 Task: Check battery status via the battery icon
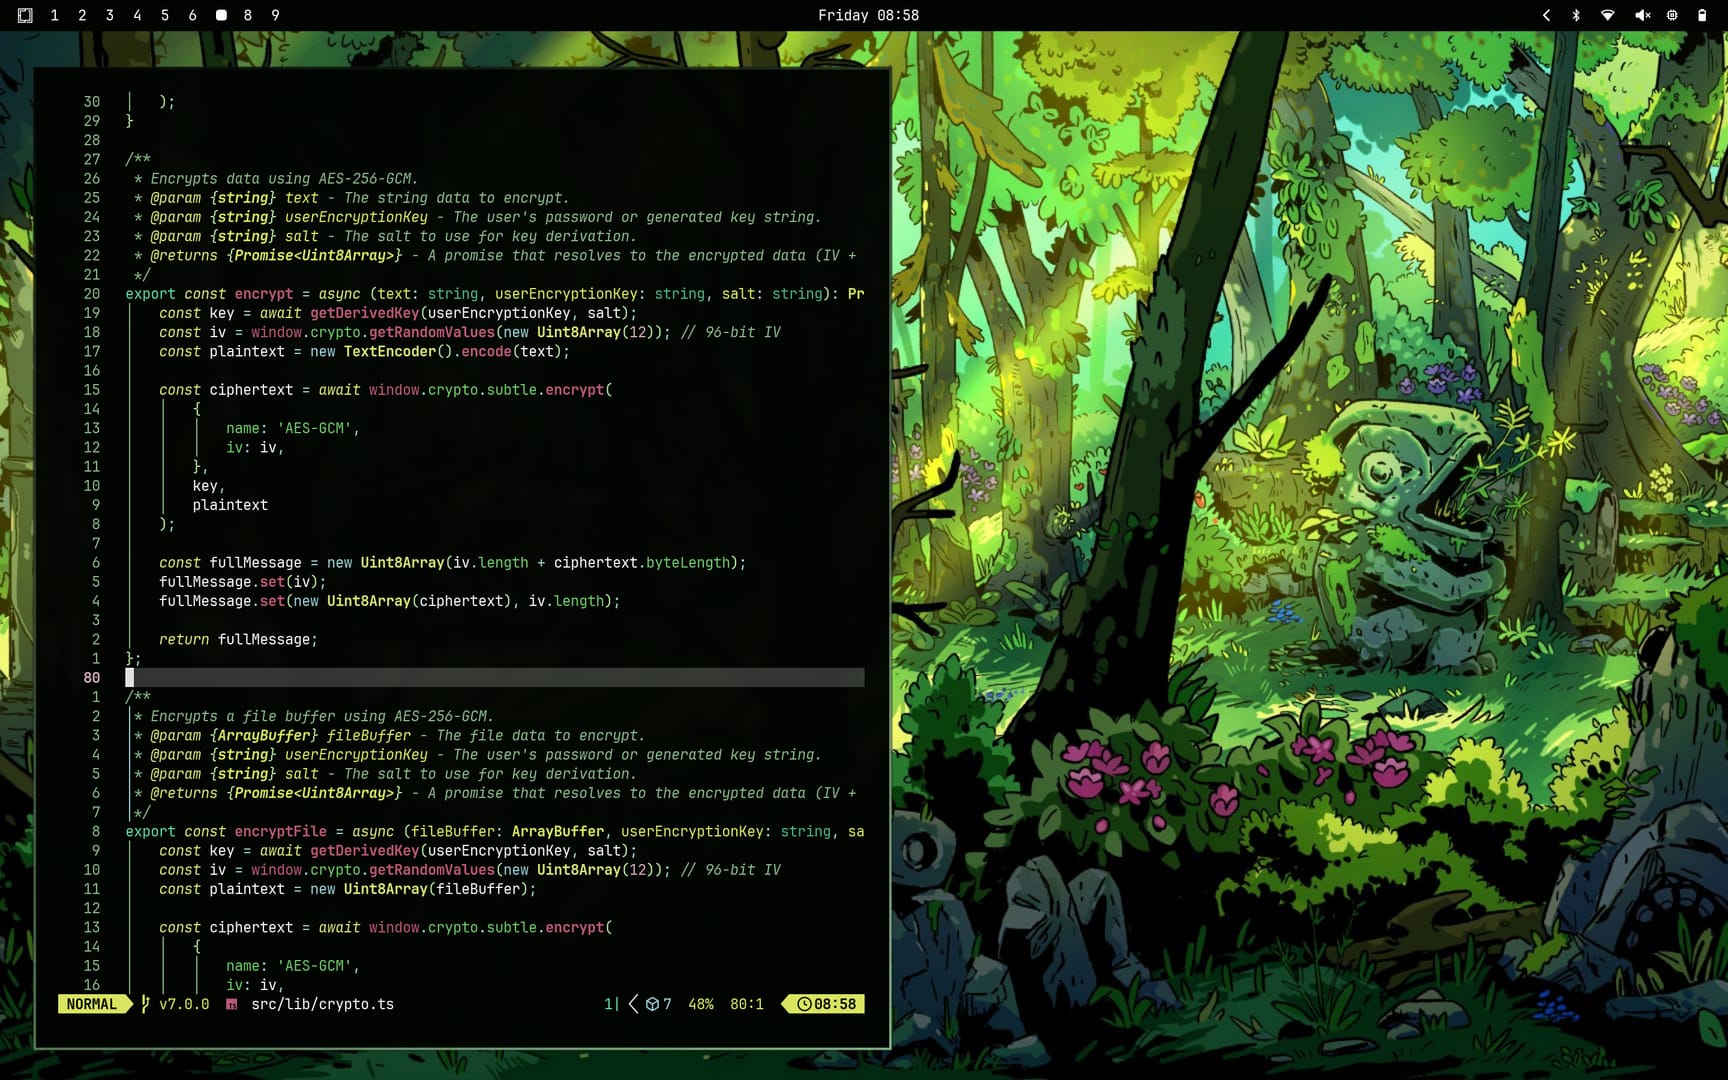pyautogui.click(x=1703, y=15)
